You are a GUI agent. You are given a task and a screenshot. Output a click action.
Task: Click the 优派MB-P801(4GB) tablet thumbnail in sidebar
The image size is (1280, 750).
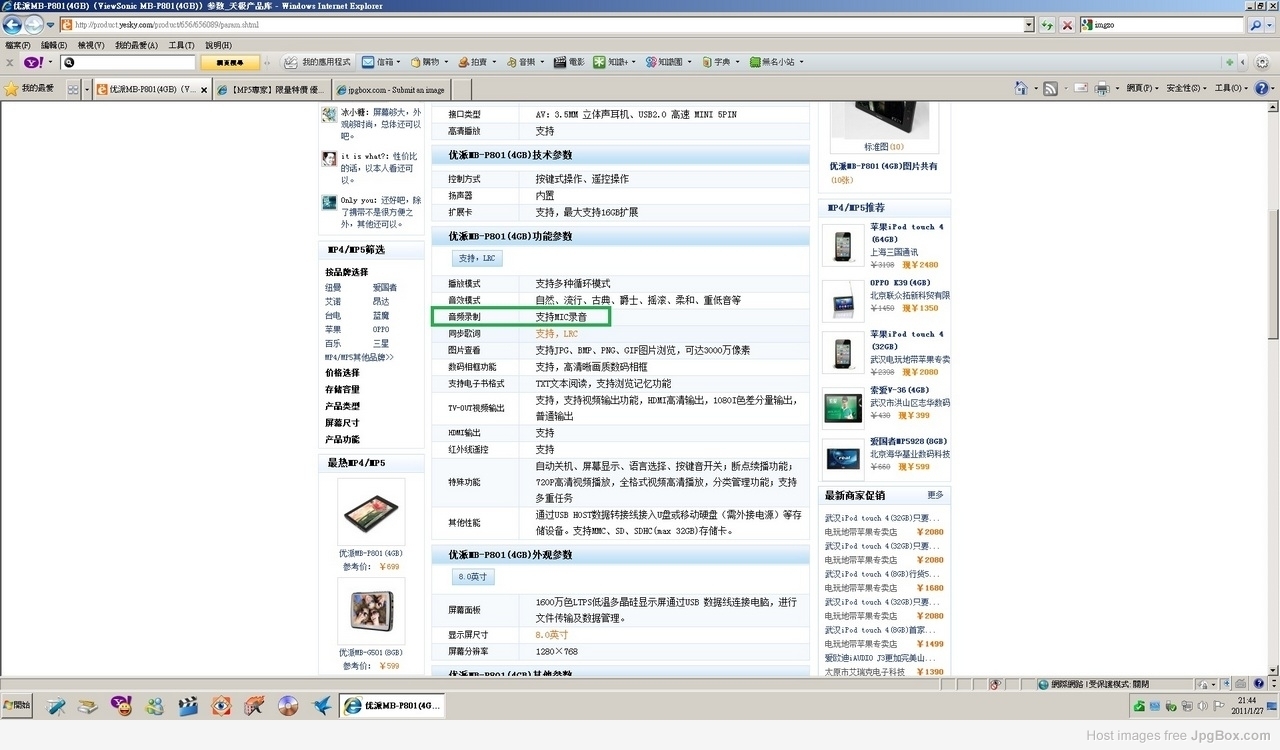(x=371, y=512)
